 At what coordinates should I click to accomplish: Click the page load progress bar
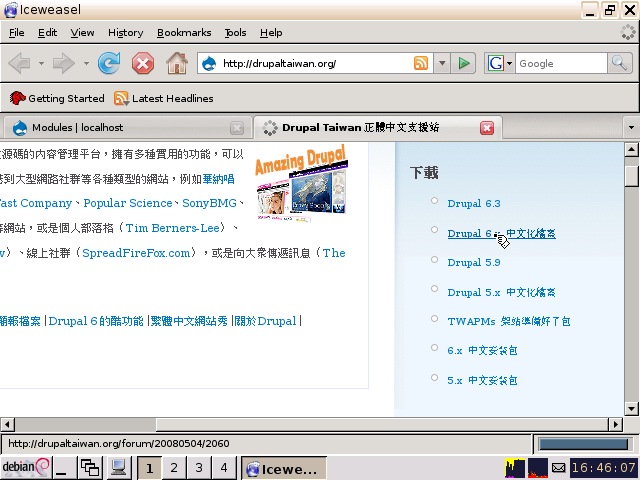point(583,444)
